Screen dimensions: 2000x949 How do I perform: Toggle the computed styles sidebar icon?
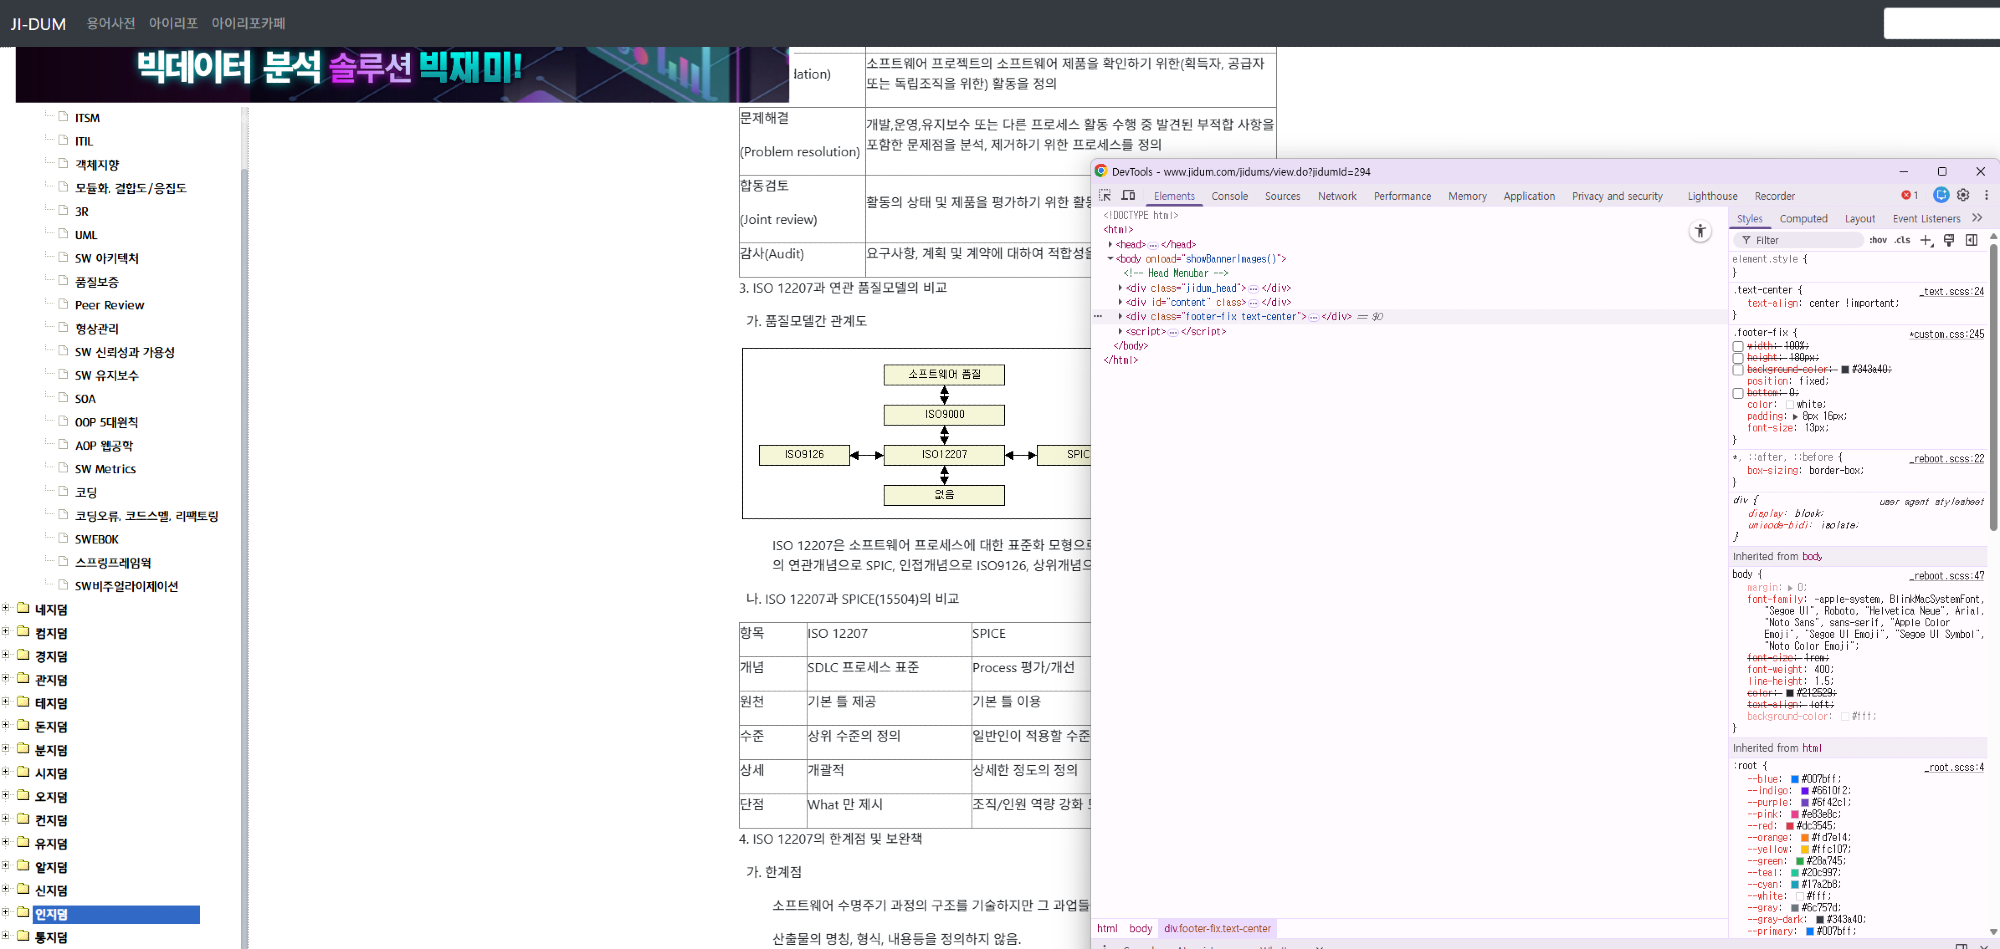click(x=1971, y=240)
